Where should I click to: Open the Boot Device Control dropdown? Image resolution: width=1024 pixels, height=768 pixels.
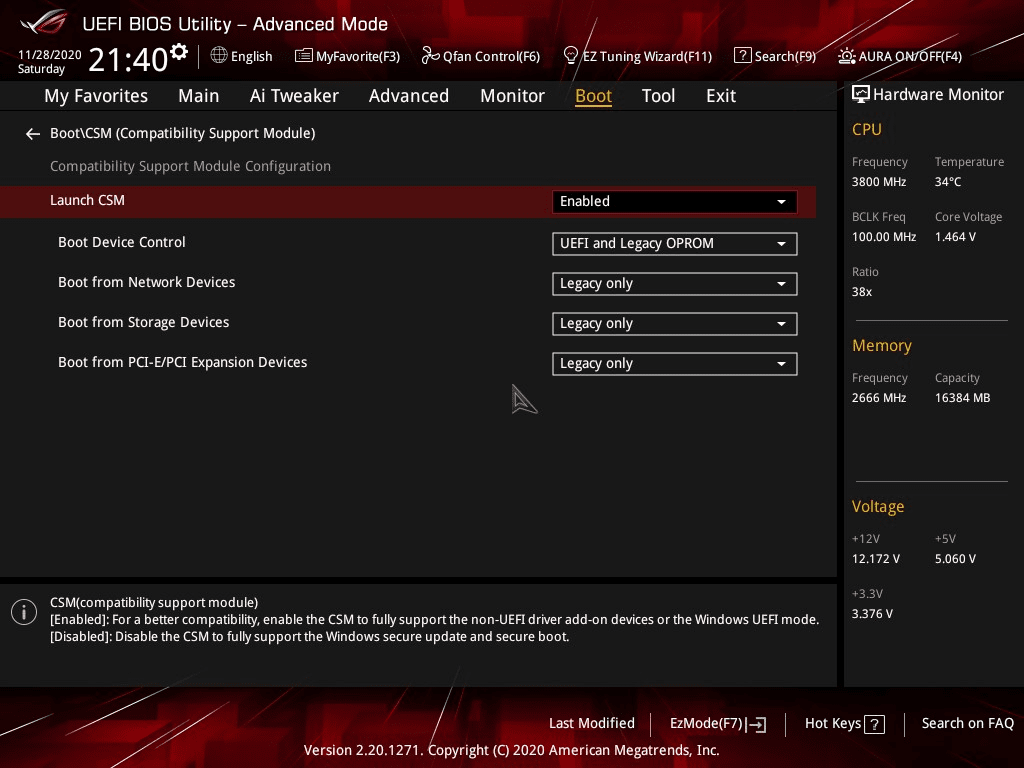point(675,244)
